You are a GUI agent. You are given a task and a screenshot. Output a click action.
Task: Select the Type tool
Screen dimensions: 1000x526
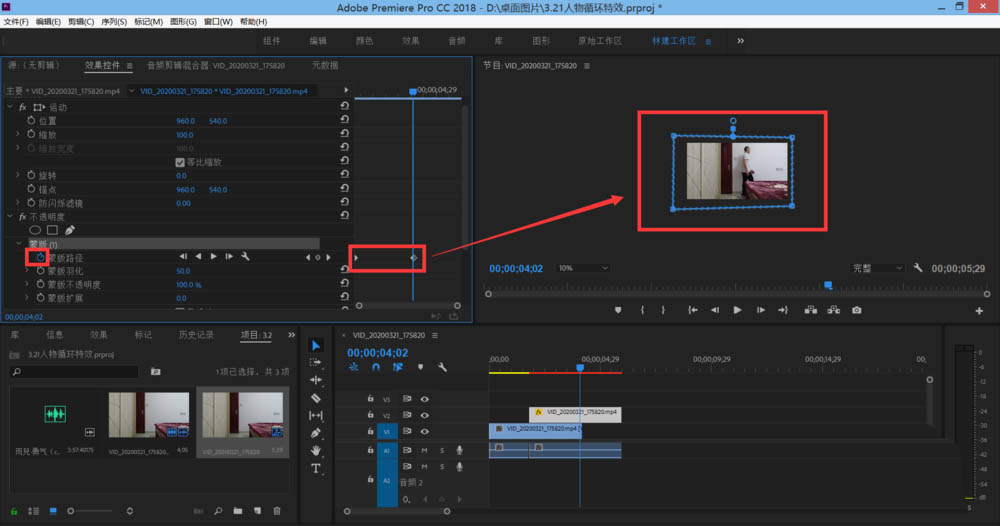pyautogui.click(x=316, y=468)
